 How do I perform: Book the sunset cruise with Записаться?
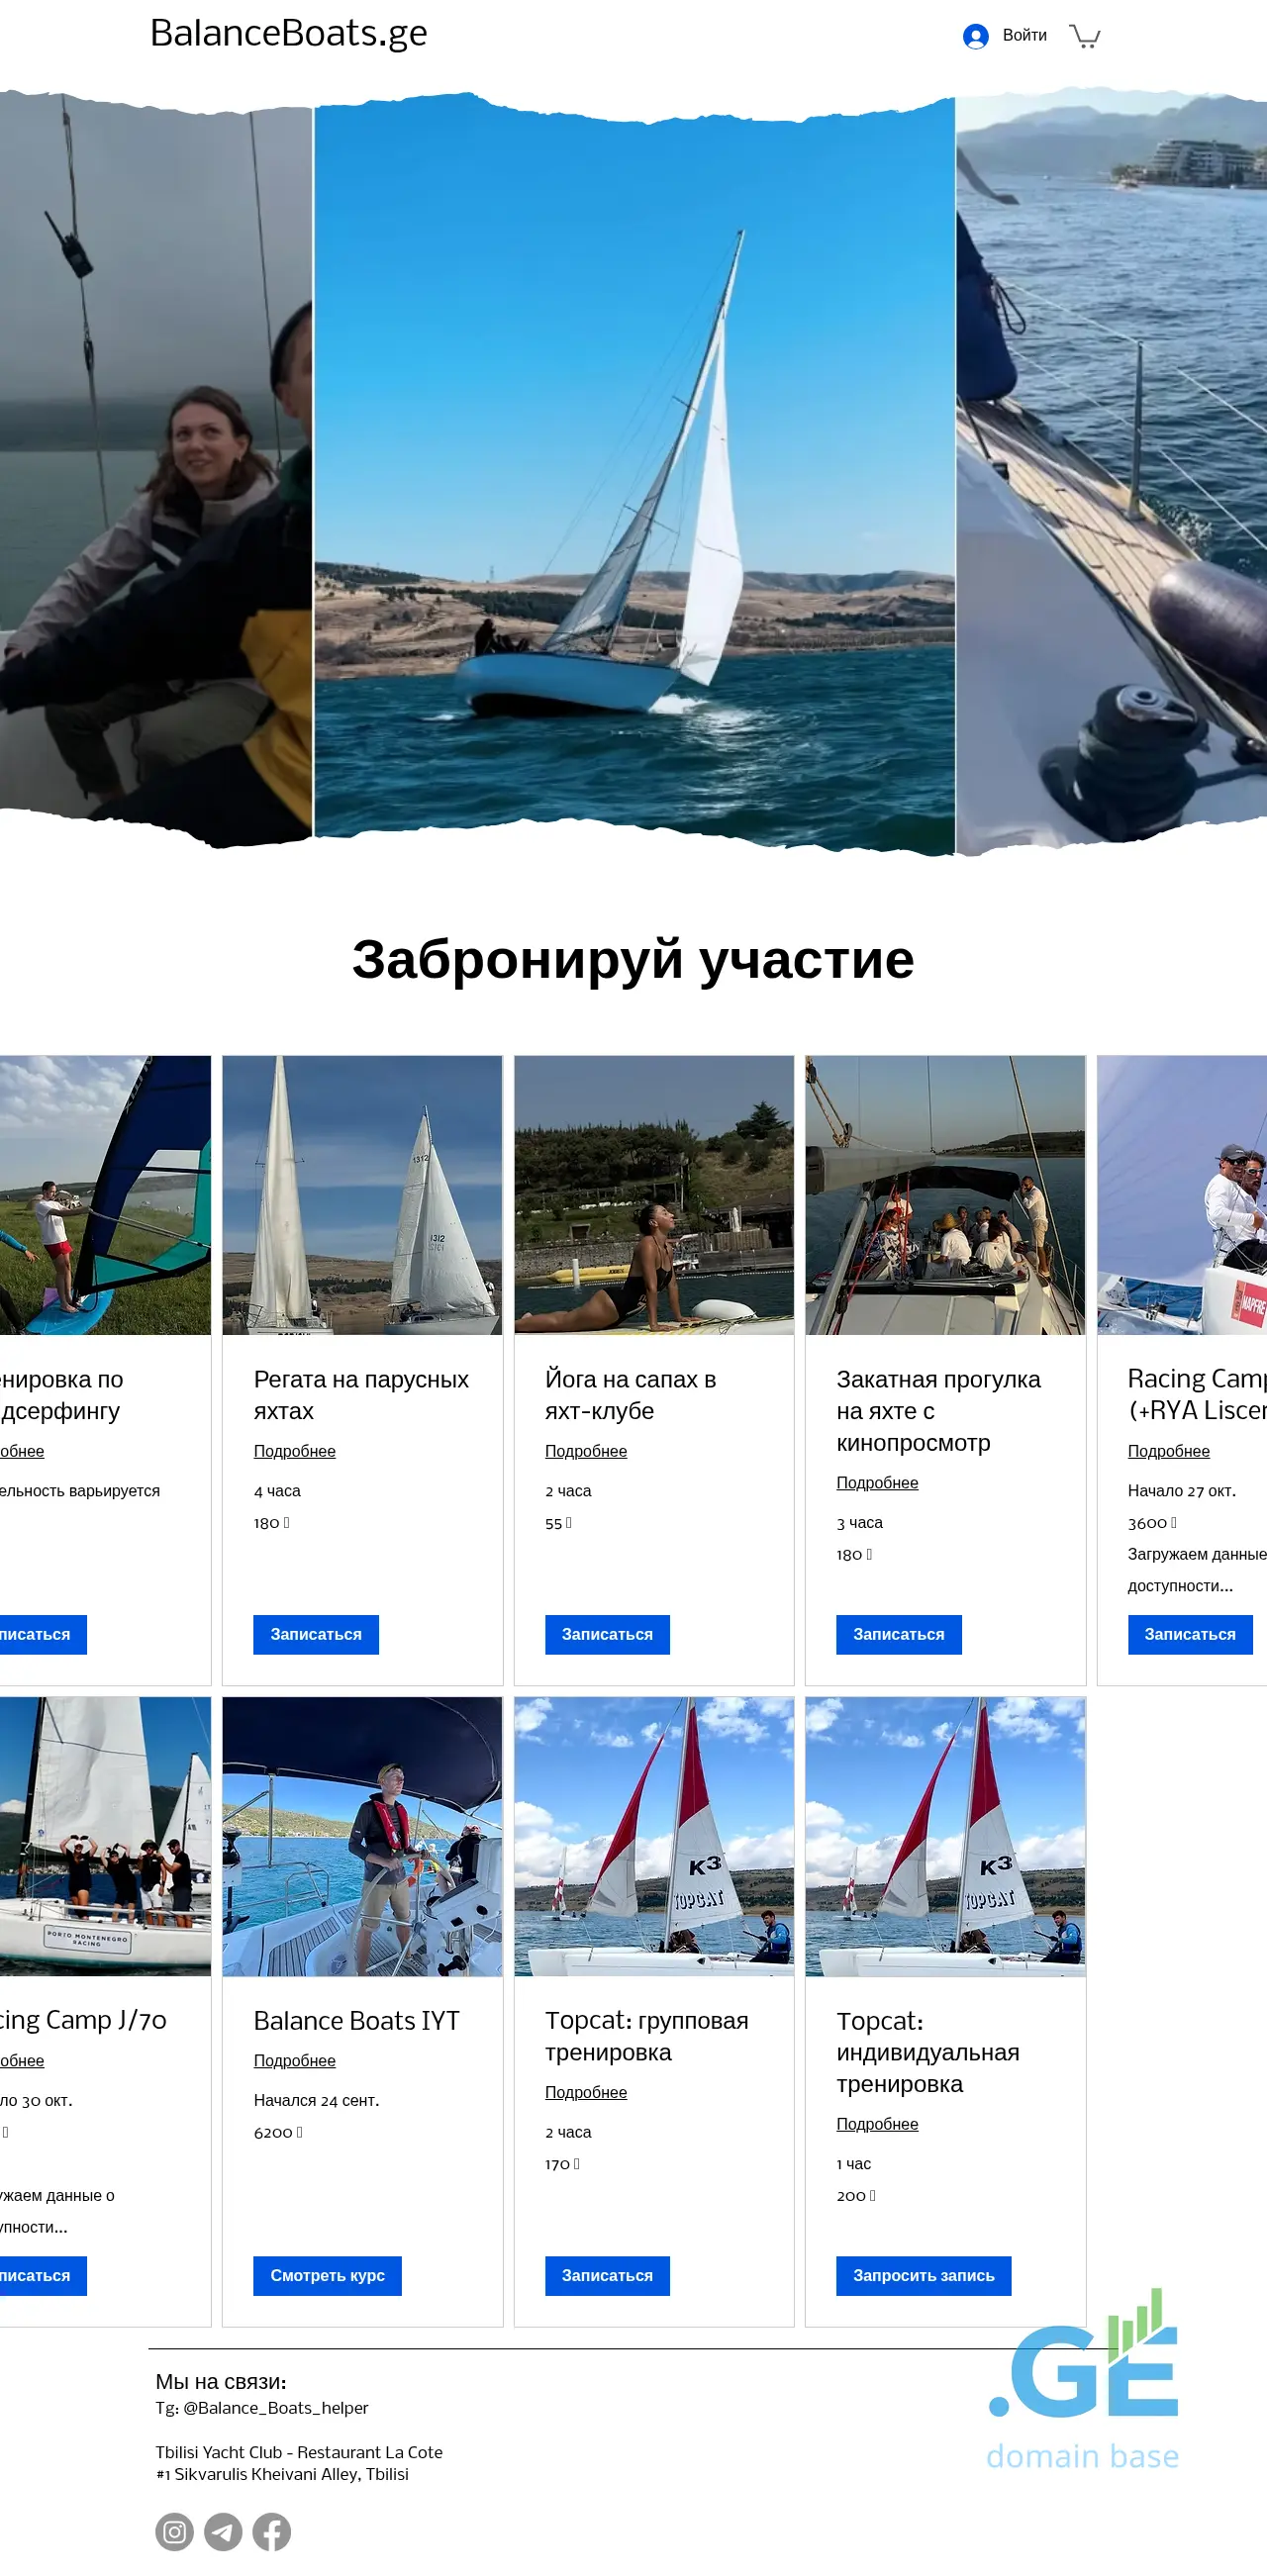(899, 1634)
